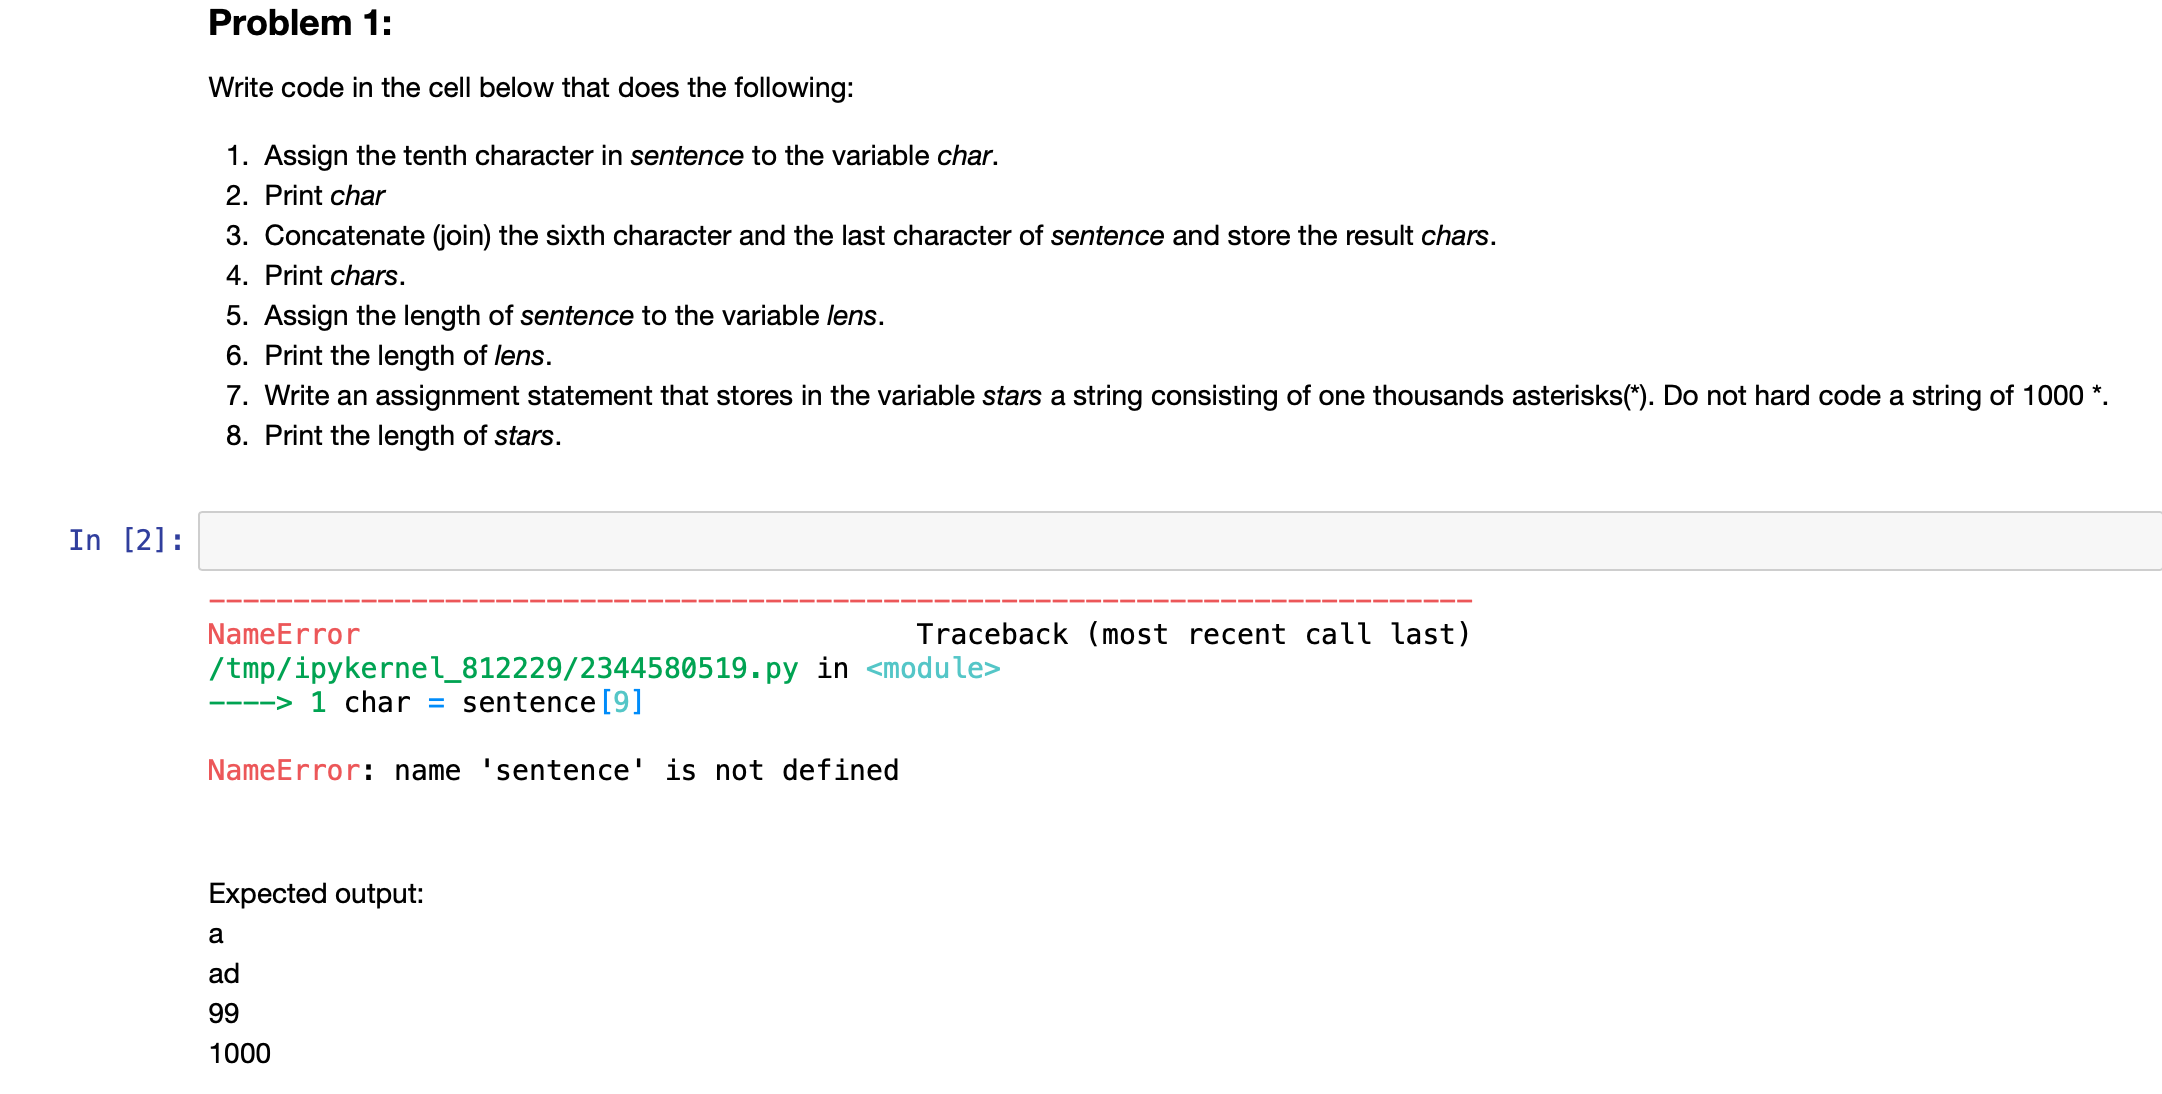
Task: Click the 99 value in expected output
Action: coord(223,1012)
